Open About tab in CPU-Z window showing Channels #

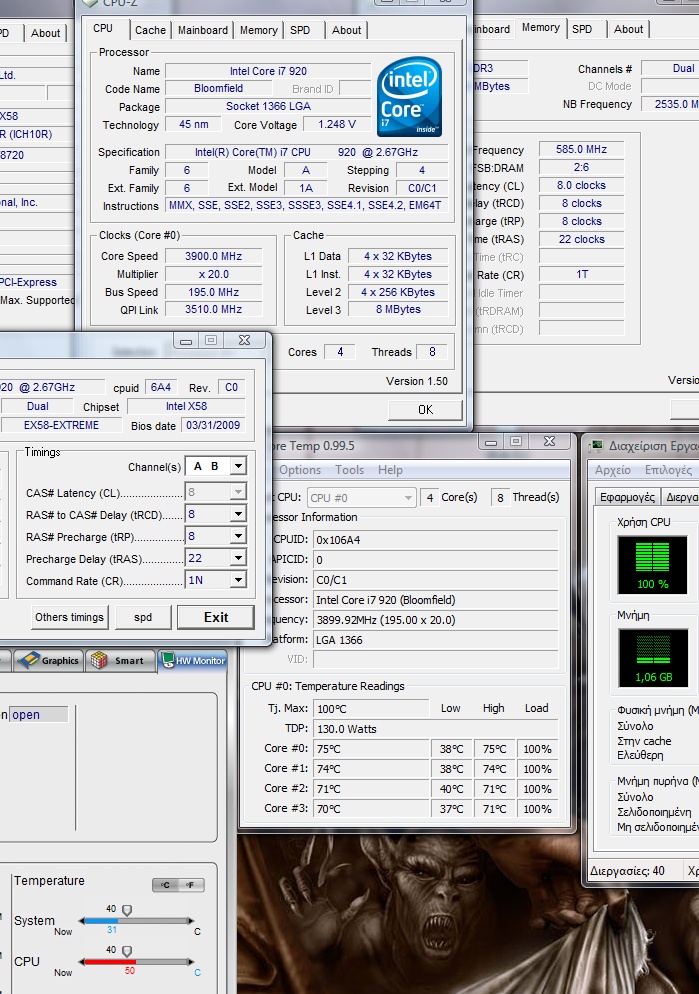point(628,29)
